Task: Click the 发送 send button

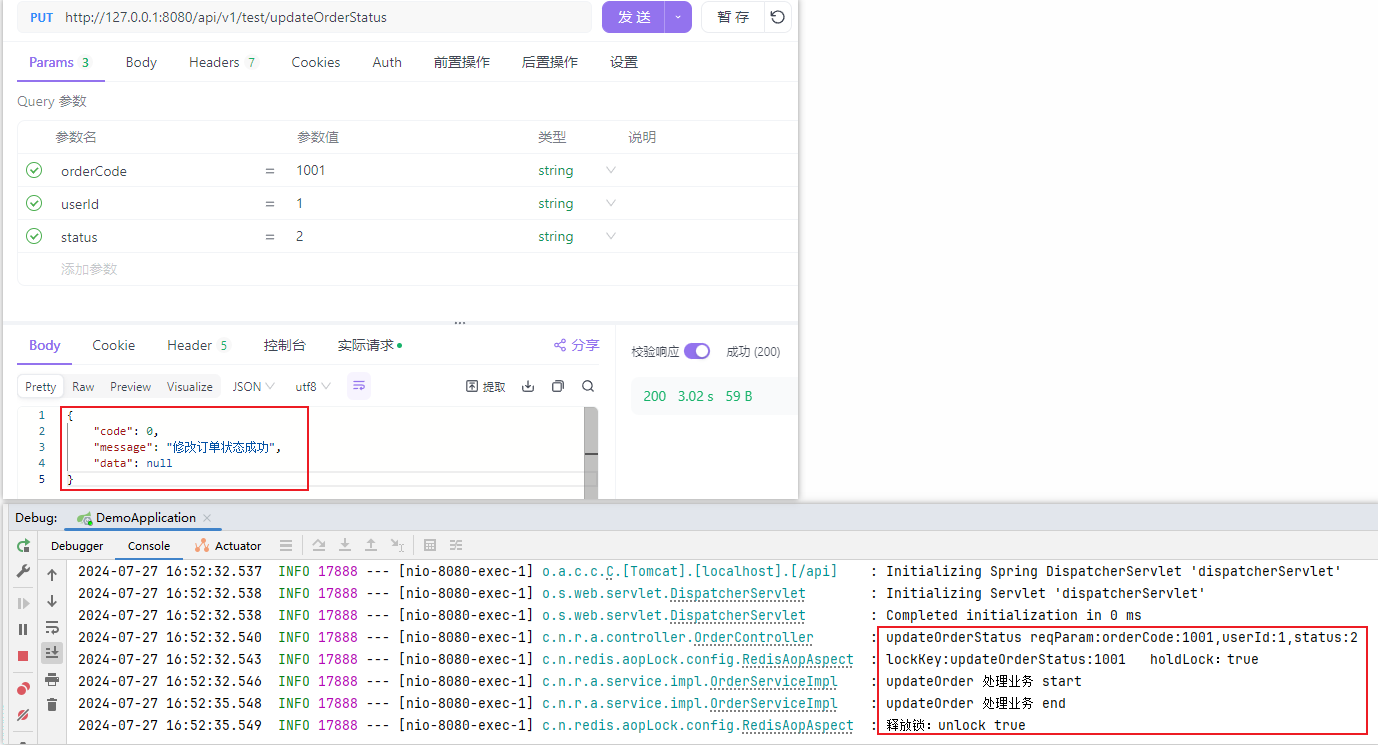Action: (634, 17)
